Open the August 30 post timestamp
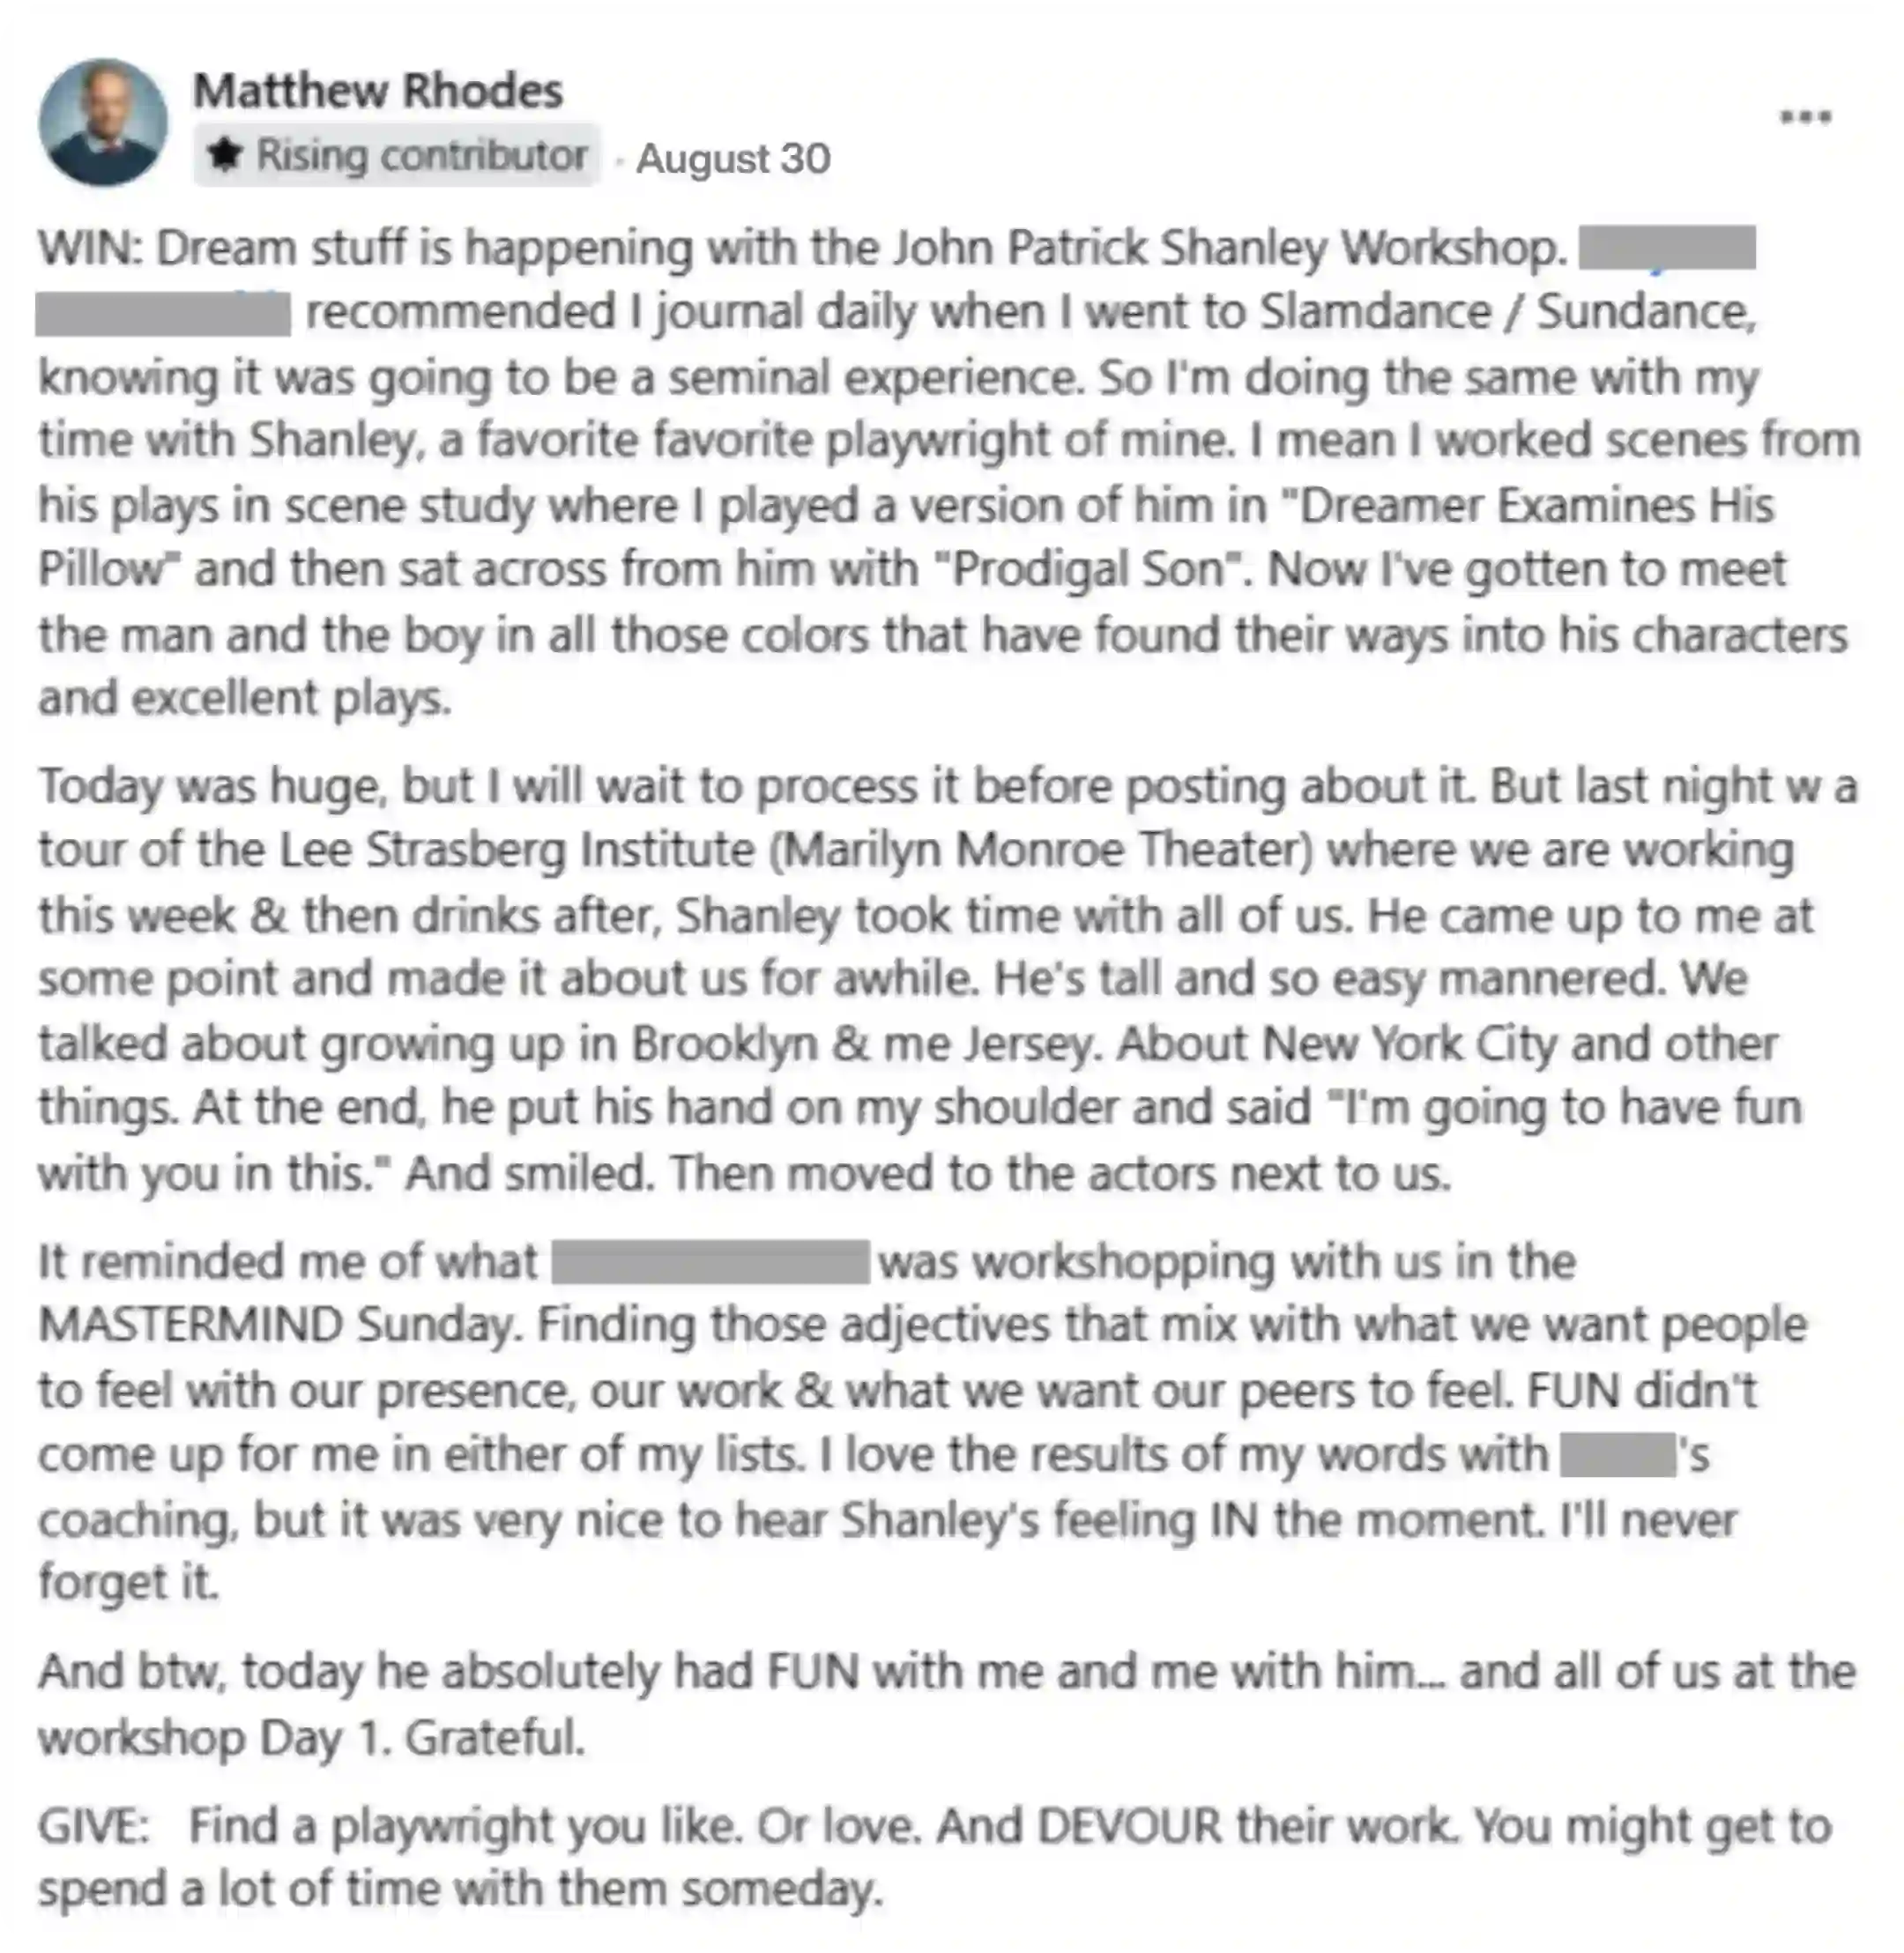This screenshot has height=1953, width=1904. tap(733, 158)
